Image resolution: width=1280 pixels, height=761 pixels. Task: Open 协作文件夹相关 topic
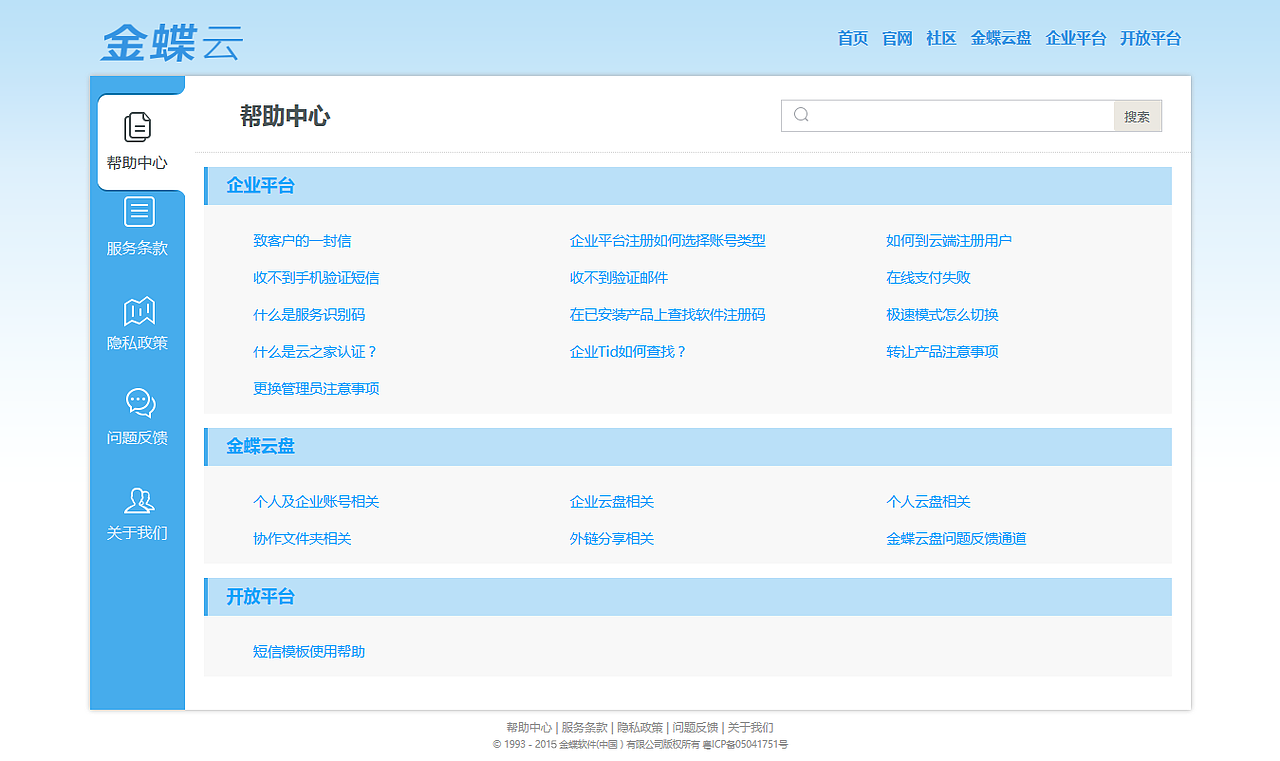pyautogui.click(x=302, y=539)
